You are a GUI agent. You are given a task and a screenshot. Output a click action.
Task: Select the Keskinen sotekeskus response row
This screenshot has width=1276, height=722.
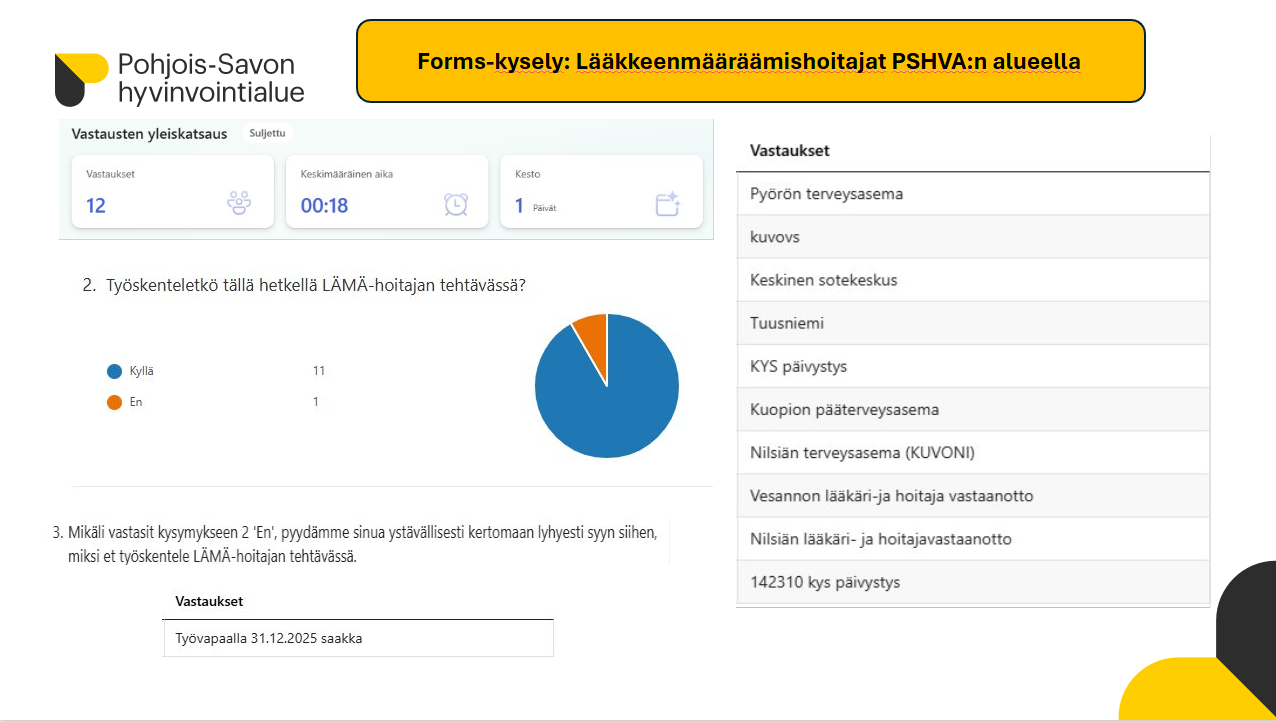click(972, 280)
